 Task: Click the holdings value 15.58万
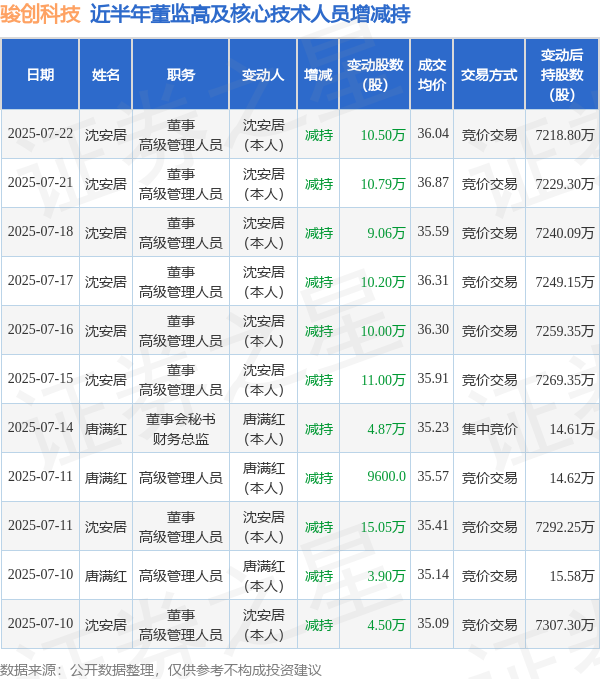coord(572,576)
